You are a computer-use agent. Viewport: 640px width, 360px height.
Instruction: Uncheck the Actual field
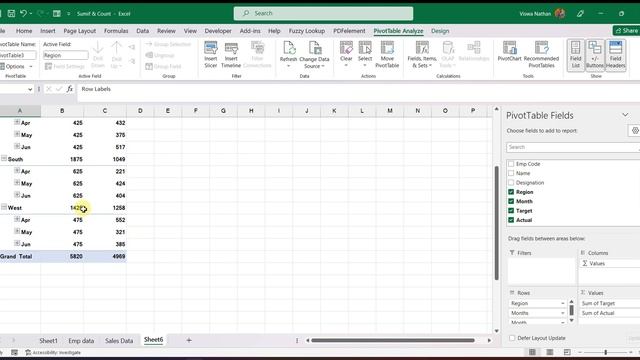511,220
